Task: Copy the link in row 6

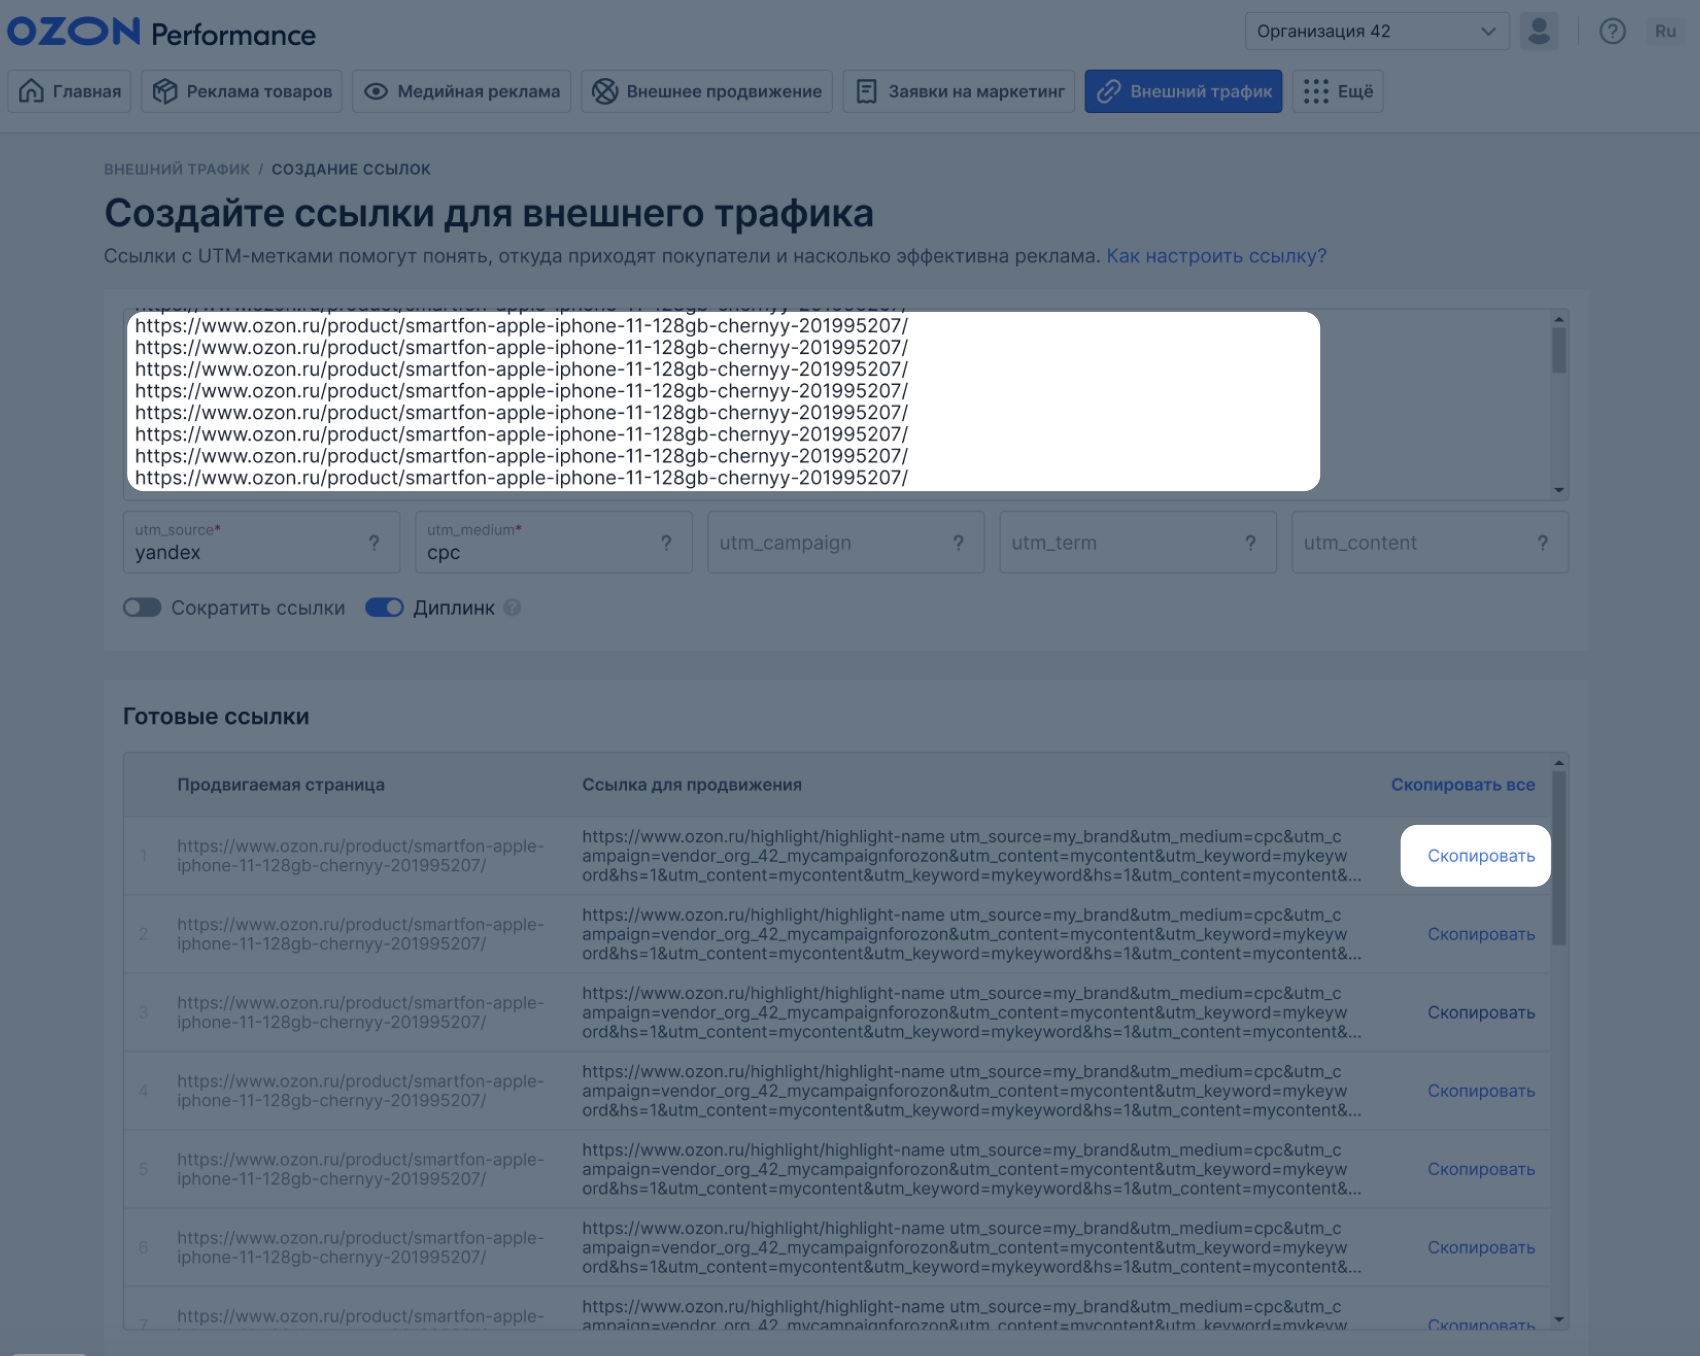Action: click(1481, 1247)
